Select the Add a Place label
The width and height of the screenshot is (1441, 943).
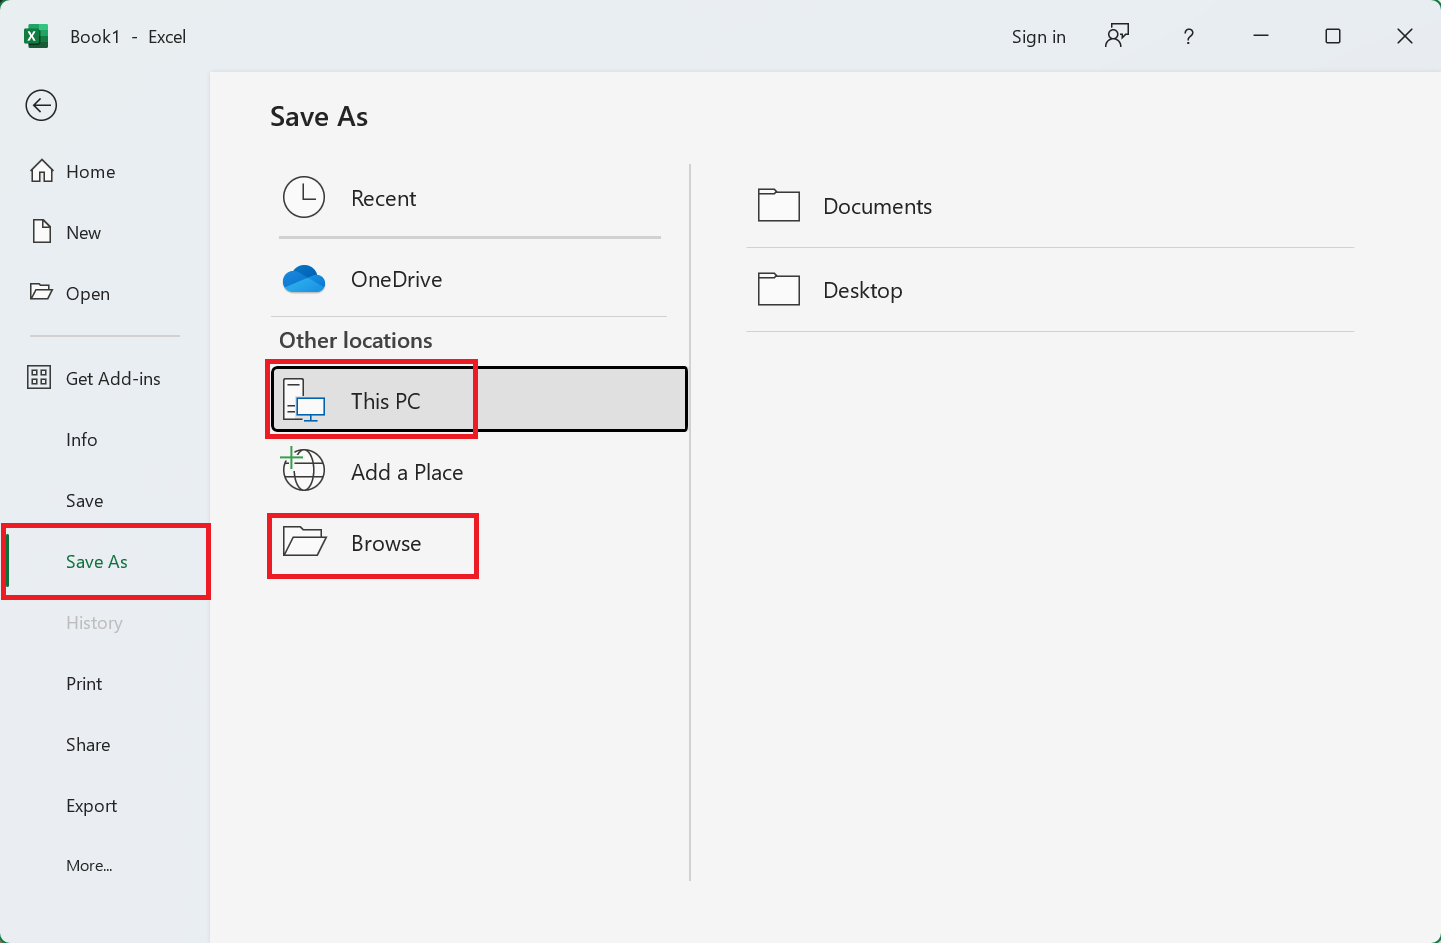pos(407,472)
